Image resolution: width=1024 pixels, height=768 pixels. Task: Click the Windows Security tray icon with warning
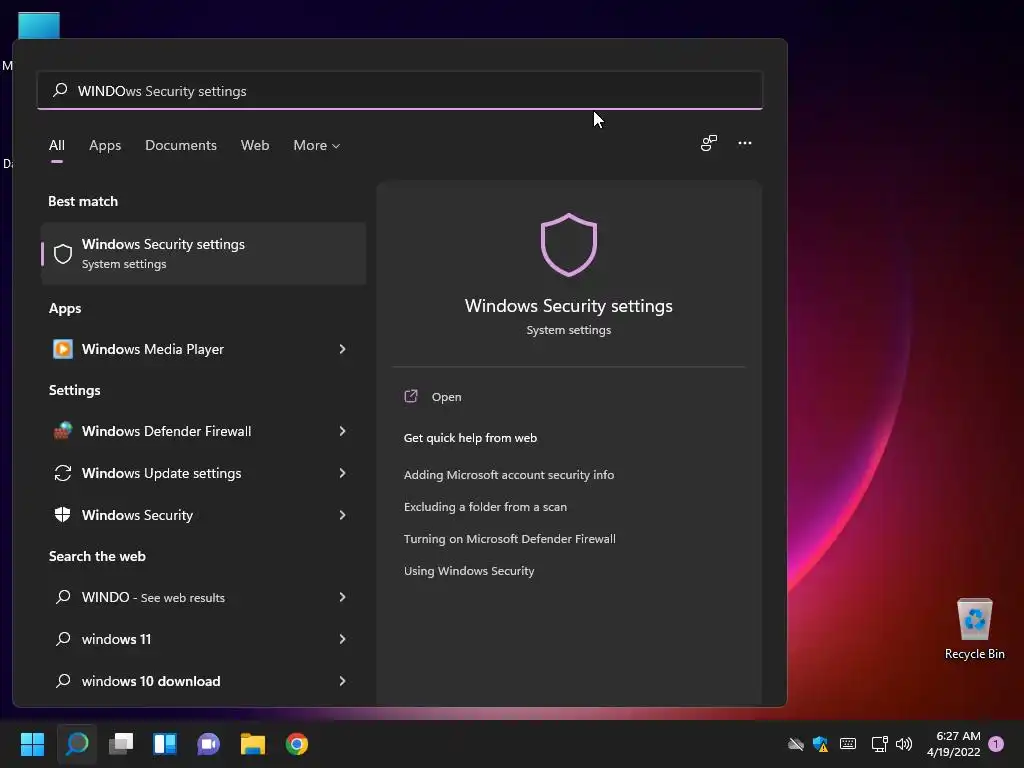click(x=821, y=744)
